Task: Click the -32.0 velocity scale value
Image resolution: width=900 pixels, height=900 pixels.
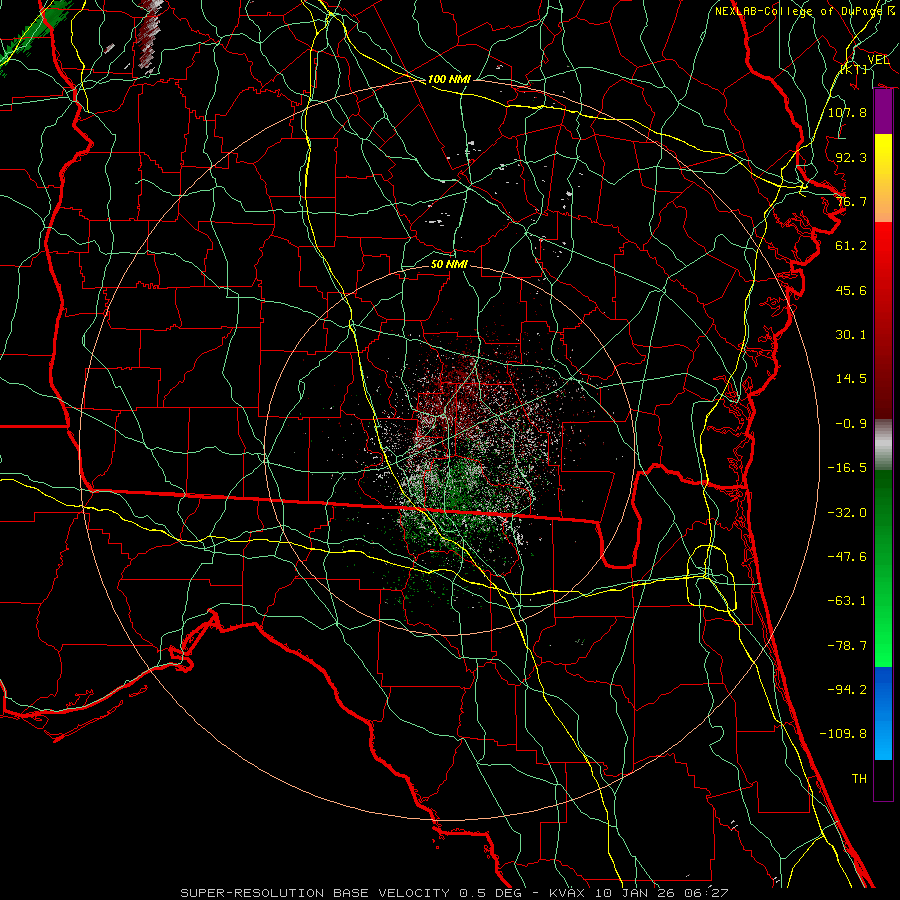Action: 847,513
